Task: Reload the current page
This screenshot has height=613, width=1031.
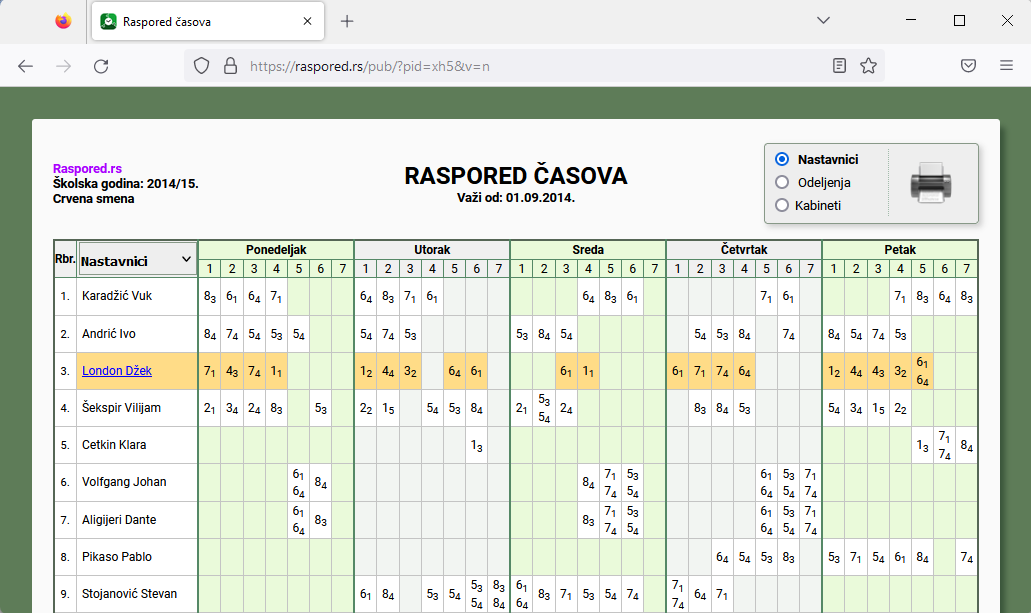Action: tap(101, 66)
